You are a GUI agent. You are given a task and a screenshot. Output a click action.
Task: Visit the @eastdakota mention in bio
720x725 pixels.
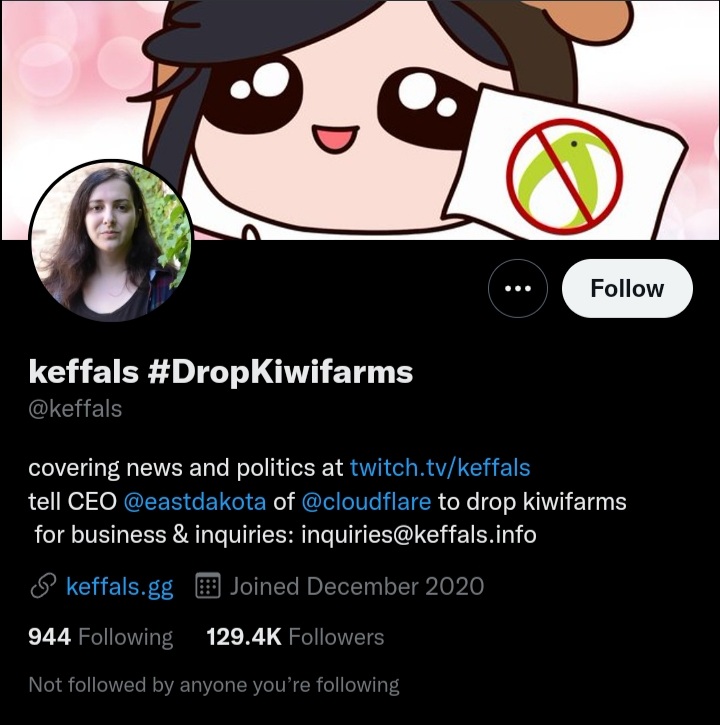pyautogui.click(x=195, y=502)
